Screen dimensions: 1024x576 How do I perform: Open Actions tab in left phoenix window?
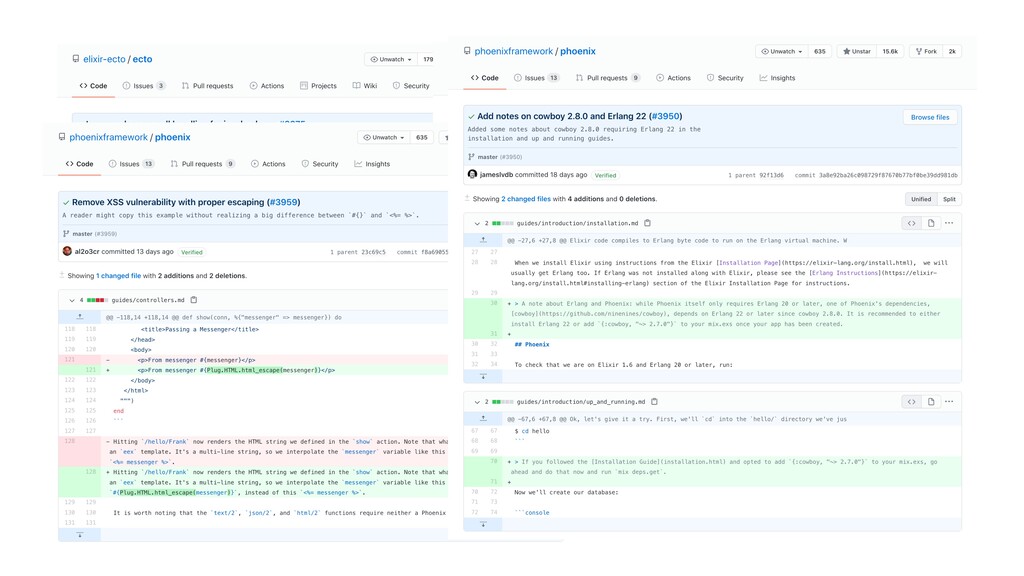pyautogui.click(x=268, y=164)
